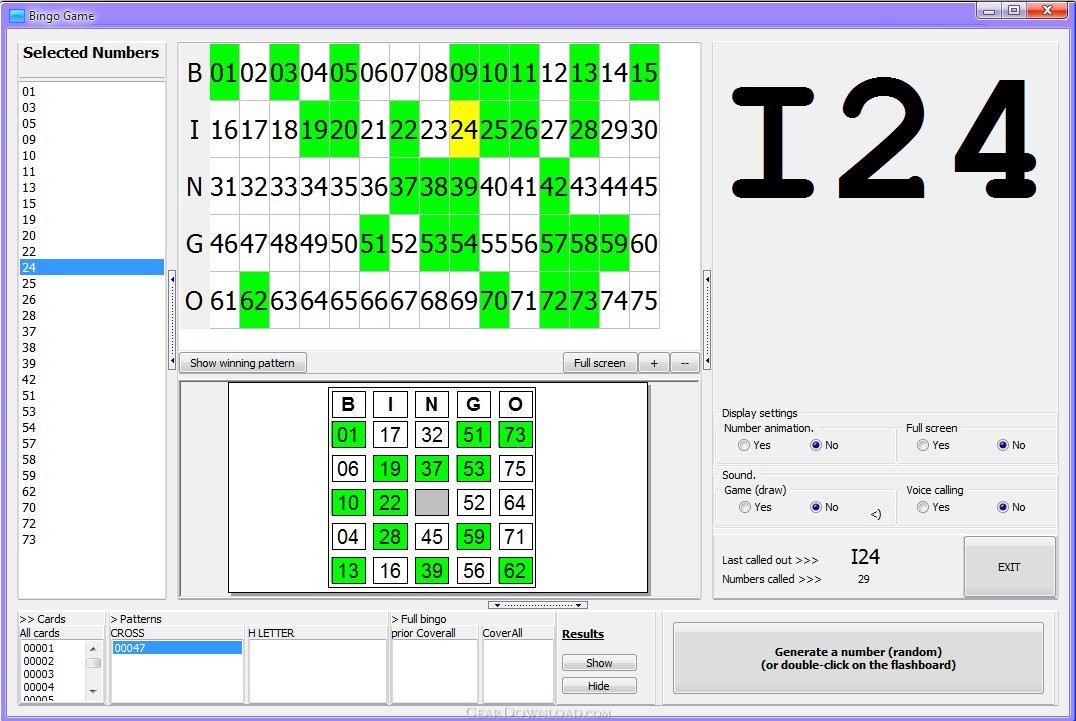Collapse the bottom panel splitter handle
This screenshot has width=1076, height=721.
[x=537, y=605]
